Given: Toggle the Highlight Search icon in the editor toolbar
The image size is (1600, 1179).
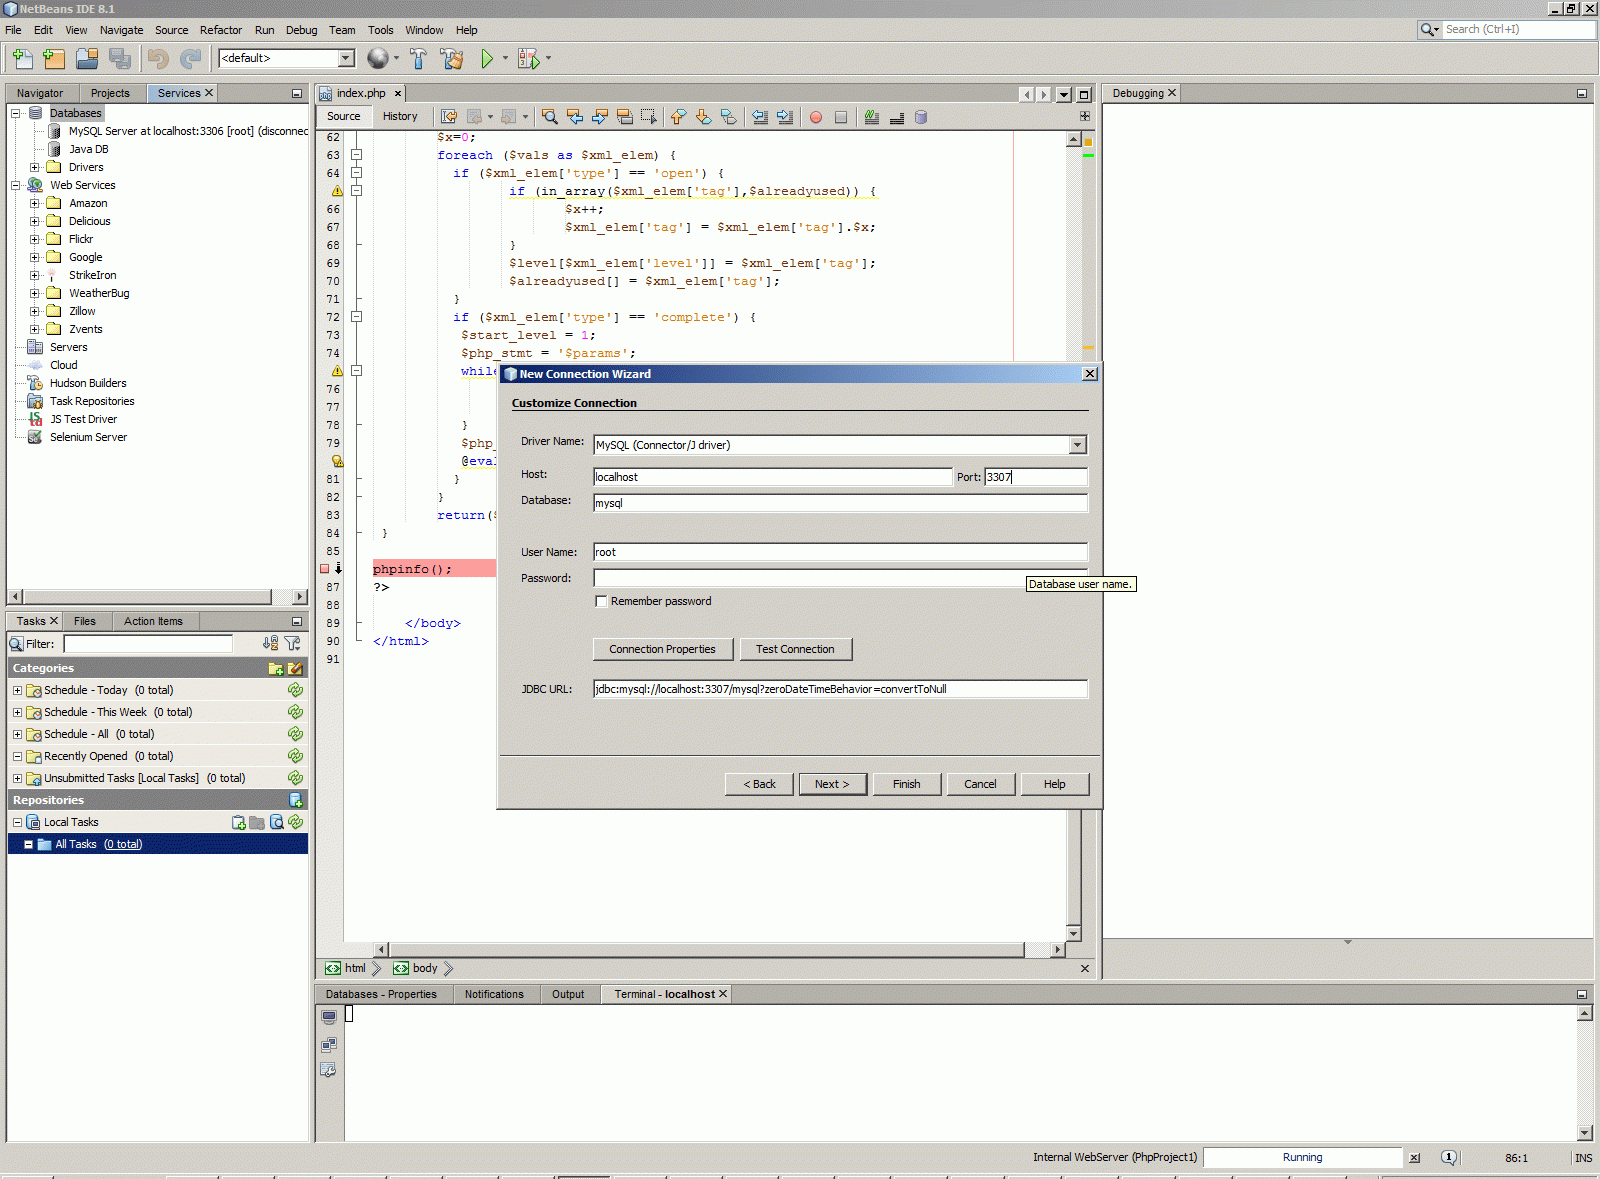Looking at the screenshot, I should click(624, 117).
